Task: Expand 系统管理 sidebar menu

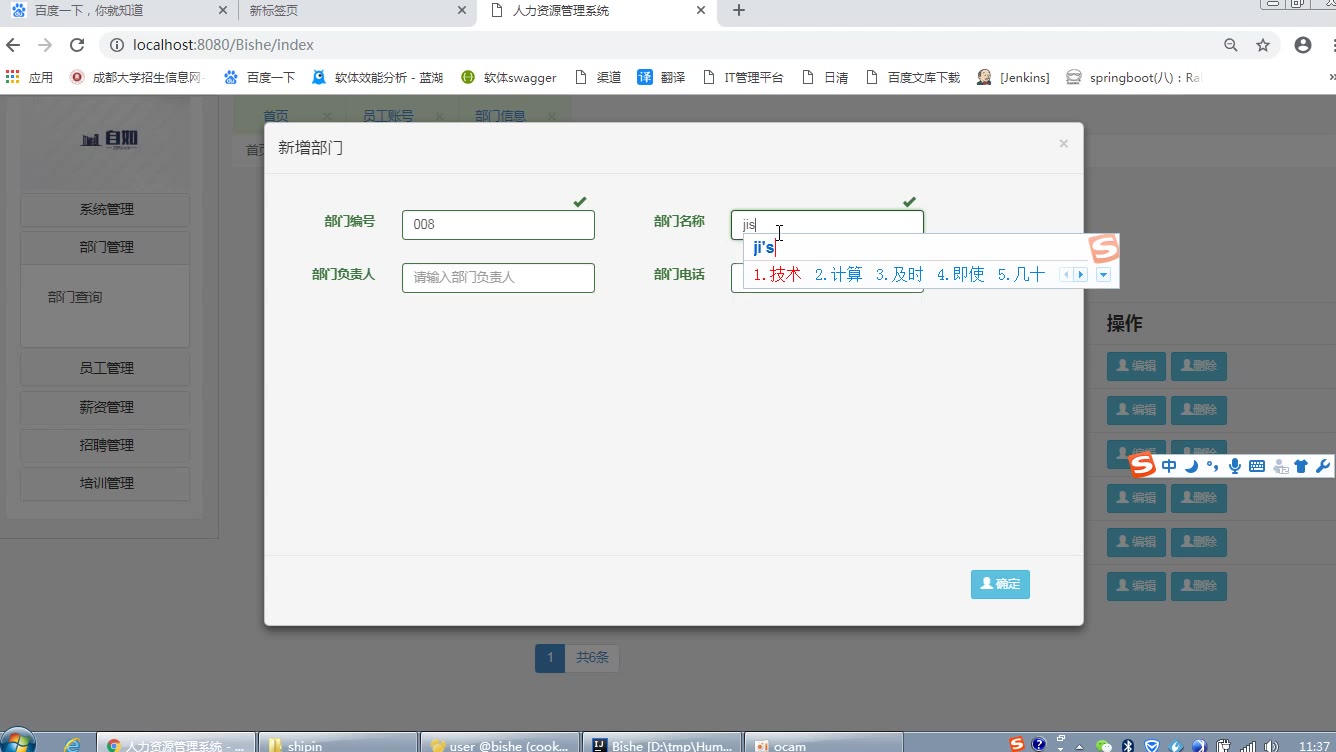Action: point(105,210)
